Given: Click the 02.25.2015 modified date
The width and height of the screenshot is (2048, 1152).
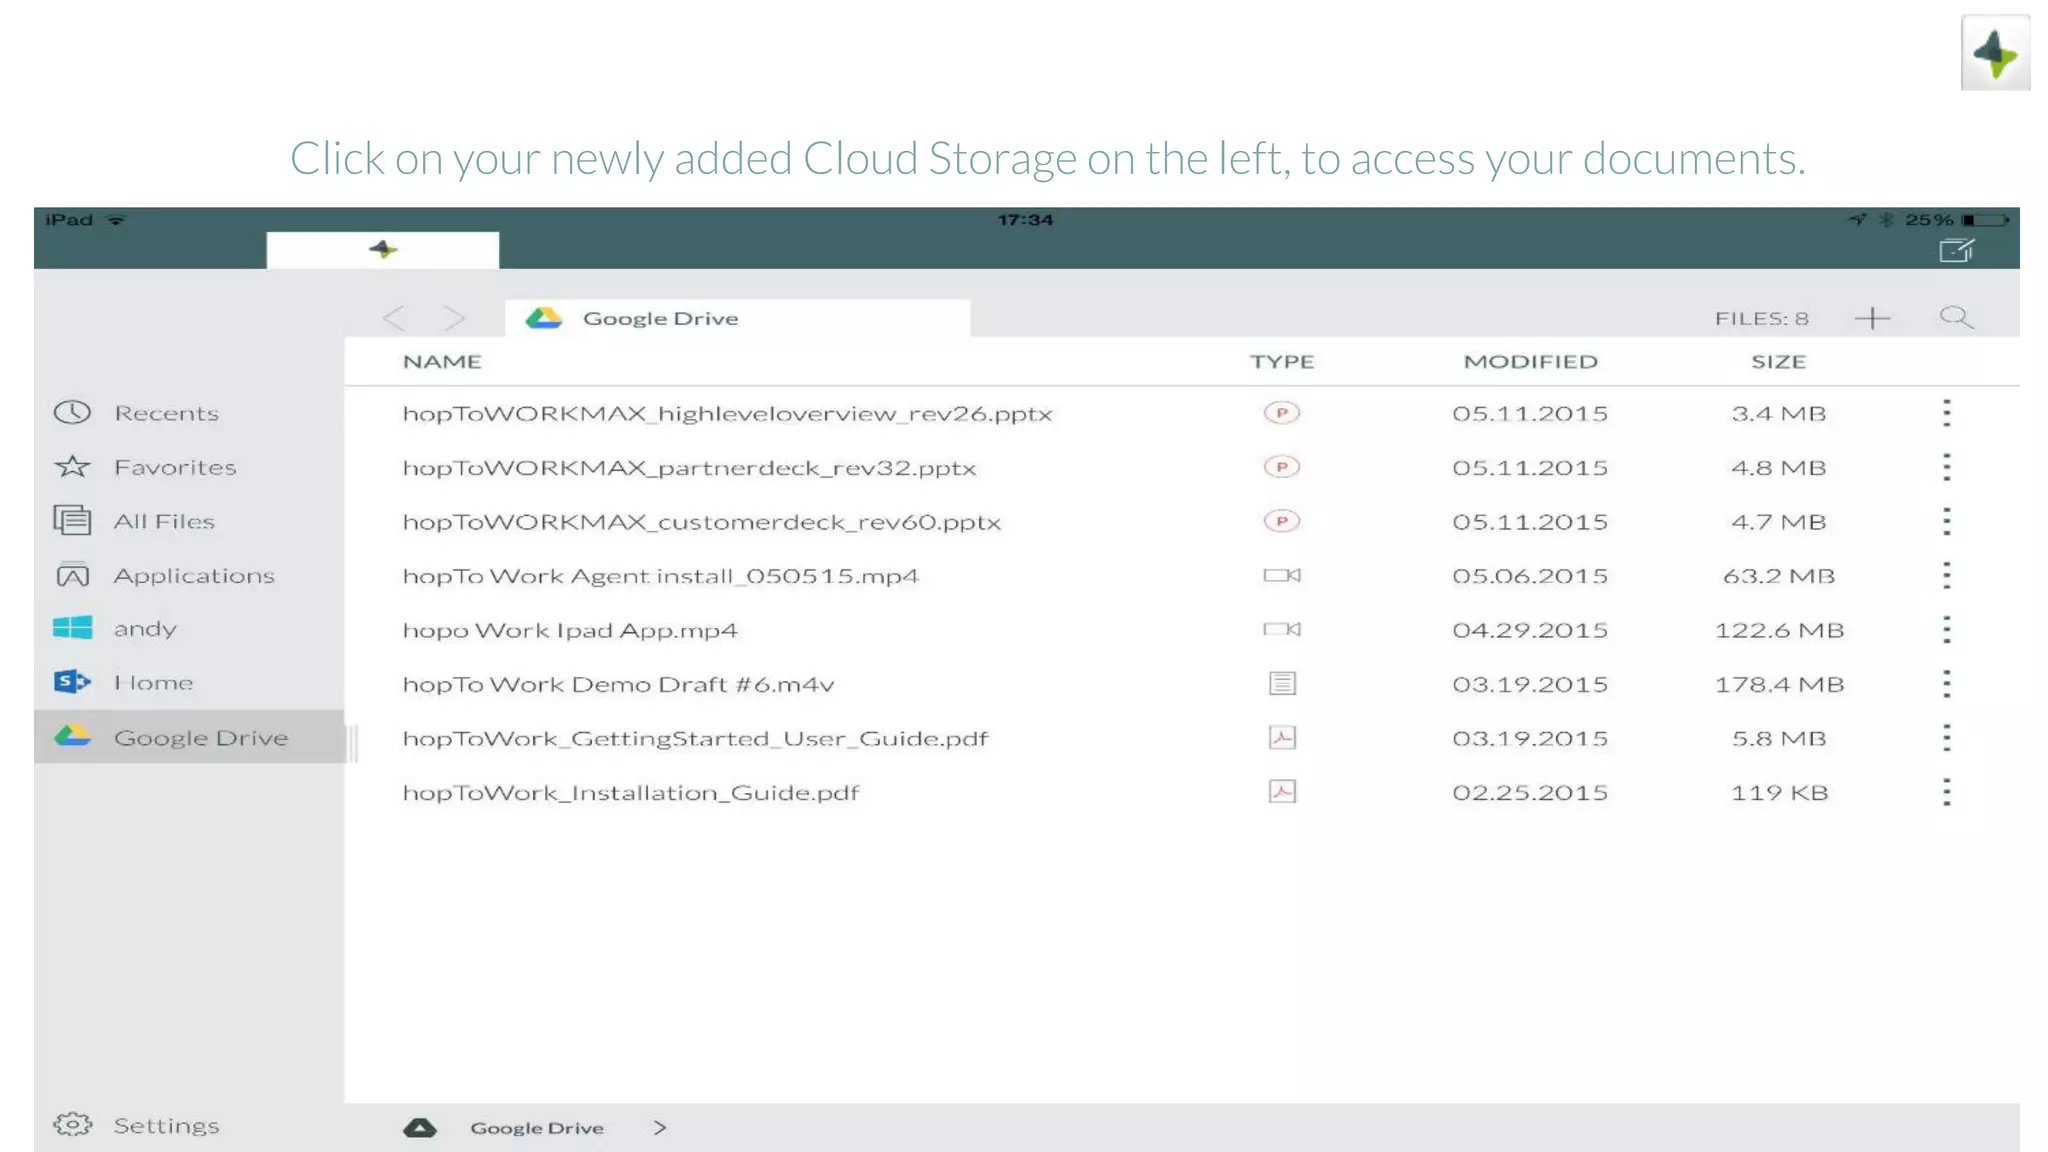Looking at the screenshot, I should [1530, 792].
